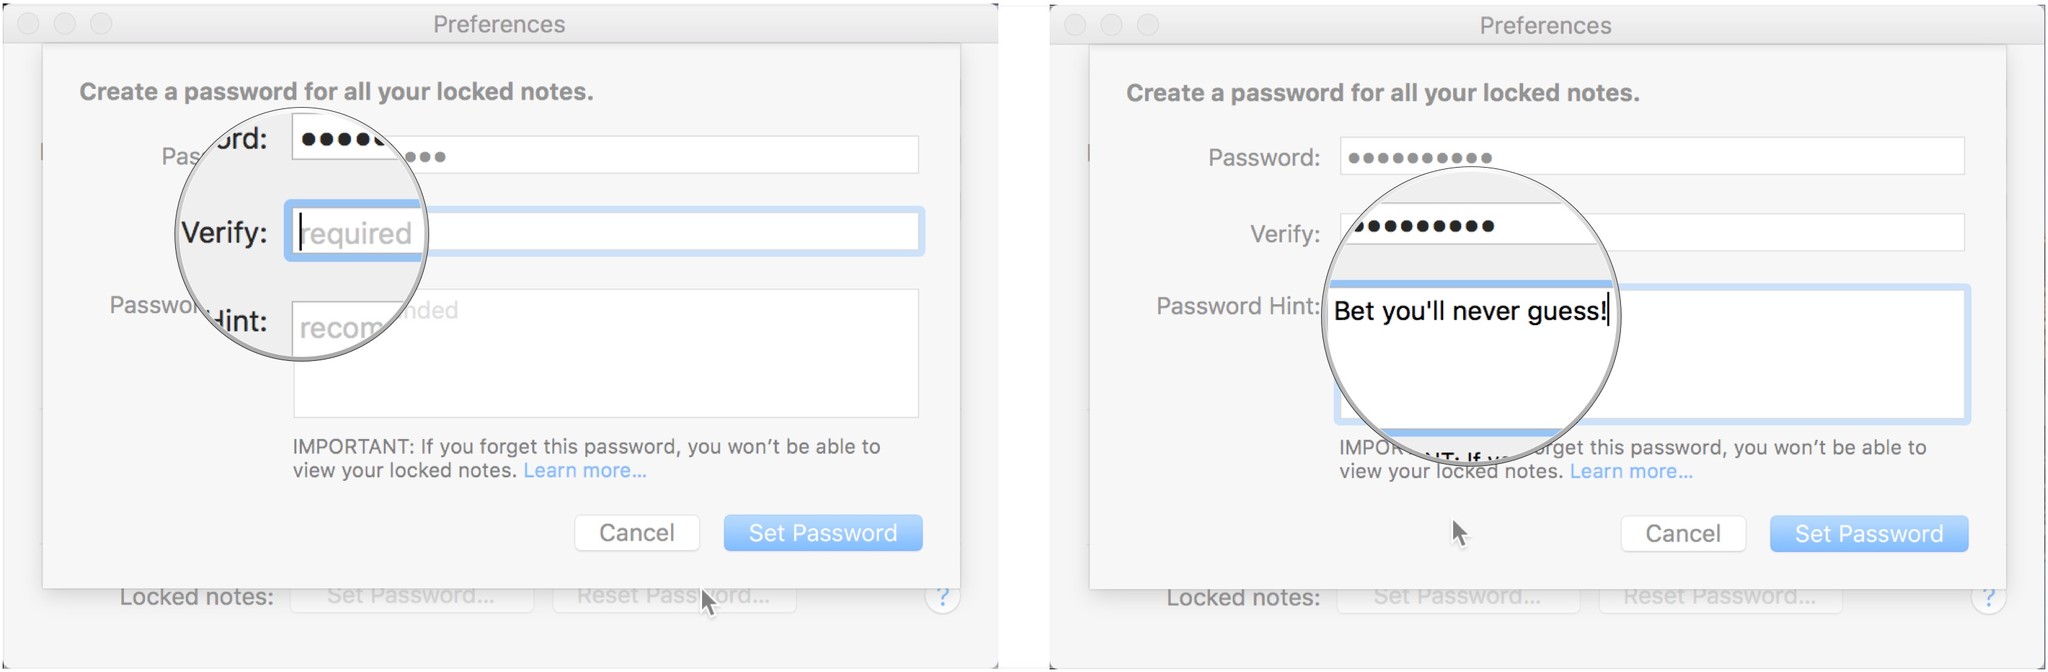The width and height of the screenshot is (2048, 672).
Task: Open 'Learn more…' link in right dialog
Action: 1631,472
